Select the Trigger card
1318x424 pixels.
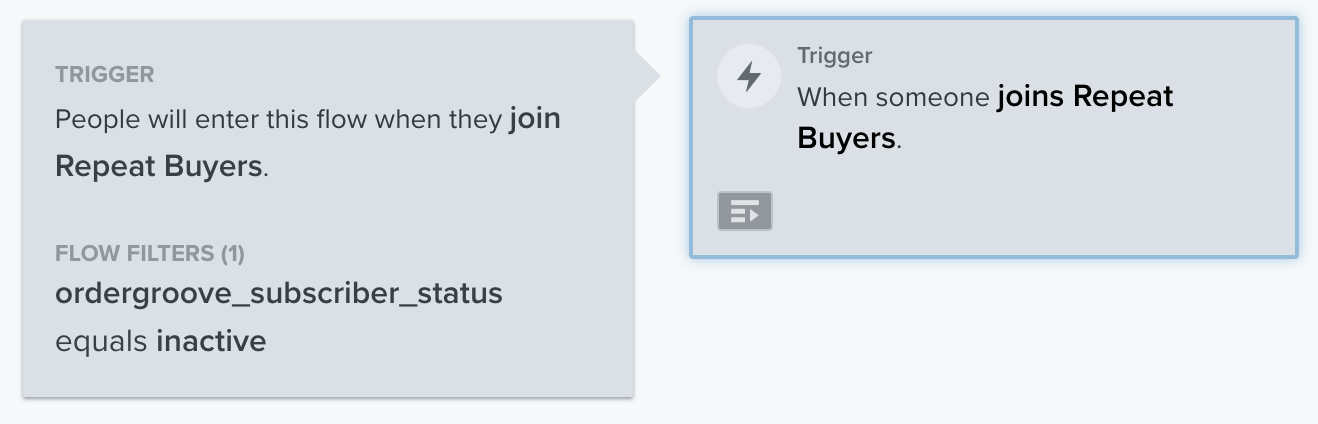(x=994, y=137)
